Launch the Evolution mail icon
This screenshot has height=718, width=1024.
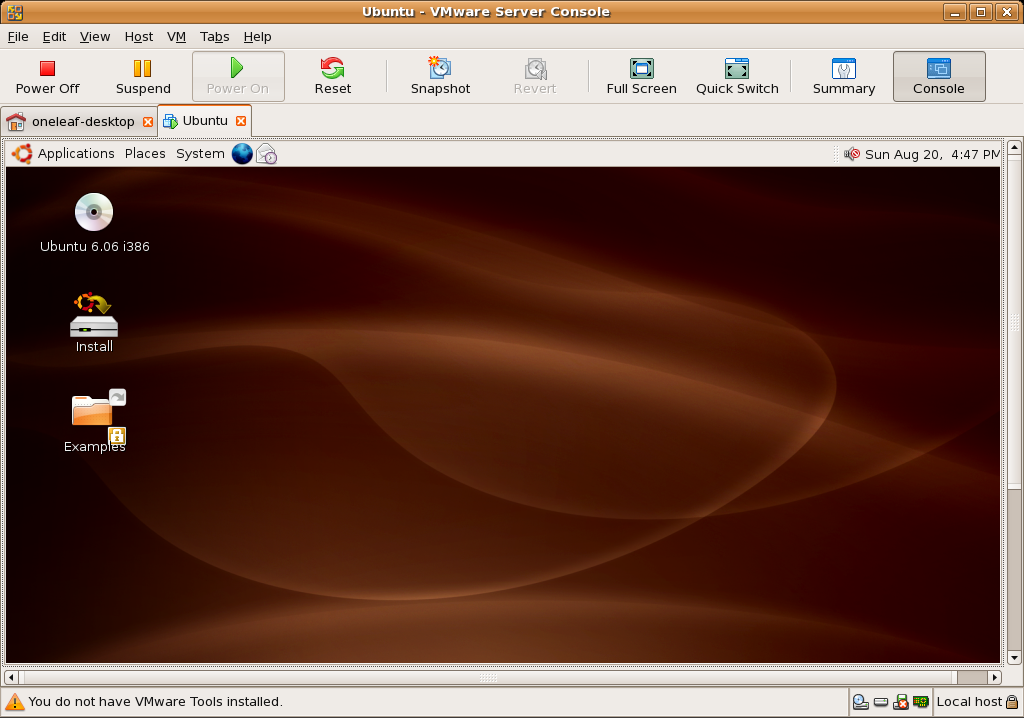[x=266, y=154]
